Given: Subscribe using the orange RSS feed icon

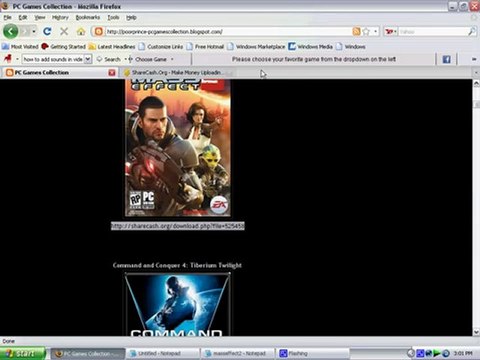Looking at the screenshot, I should tap(356, 32).
